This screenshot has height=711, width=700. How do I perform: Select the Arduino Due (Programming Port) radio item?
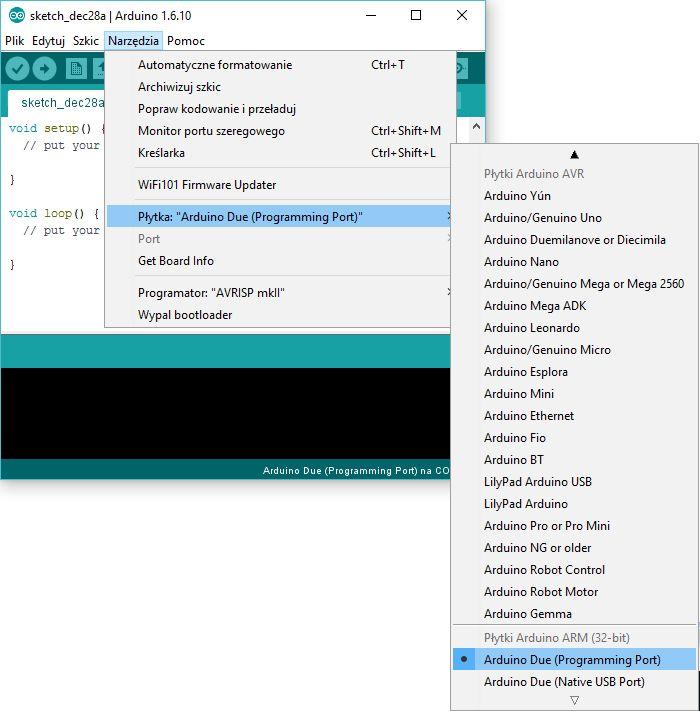pos(574,659)
